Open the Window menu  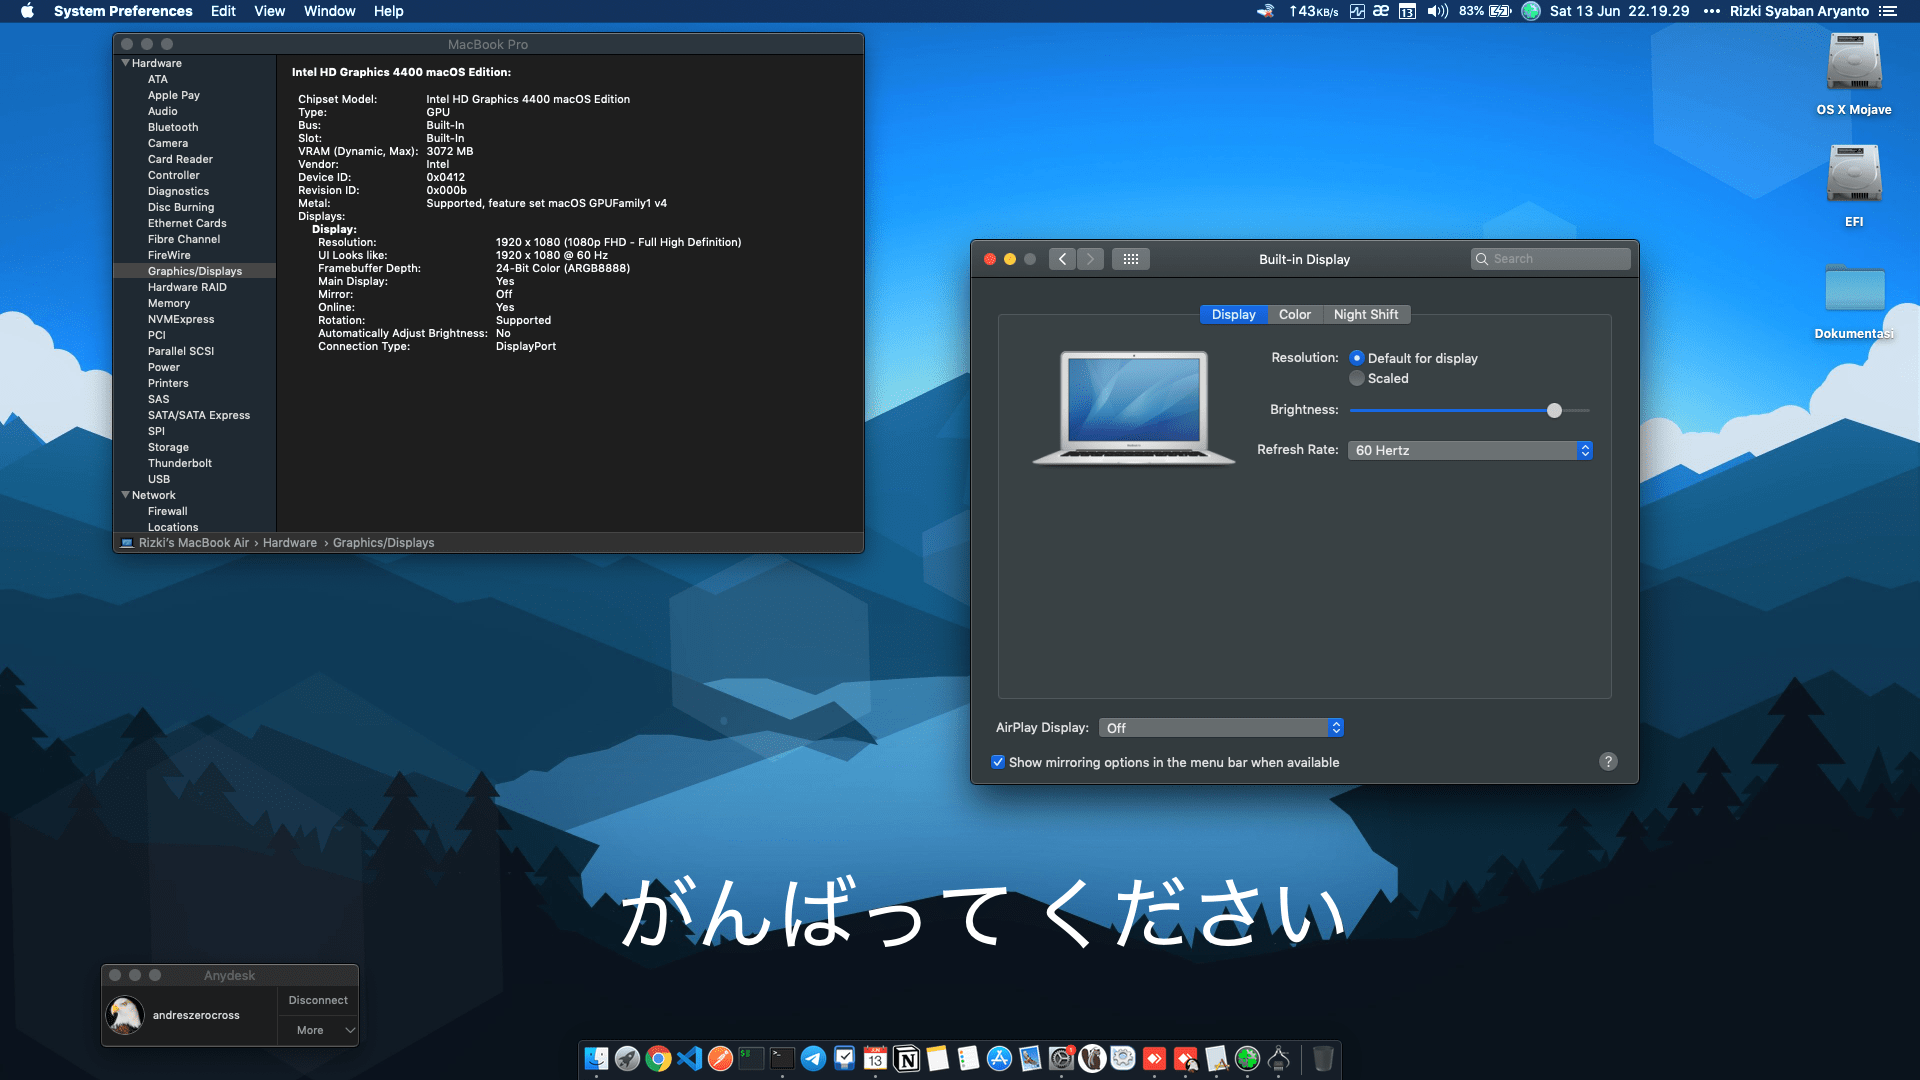pyautogui.click(x=330, y=11)
